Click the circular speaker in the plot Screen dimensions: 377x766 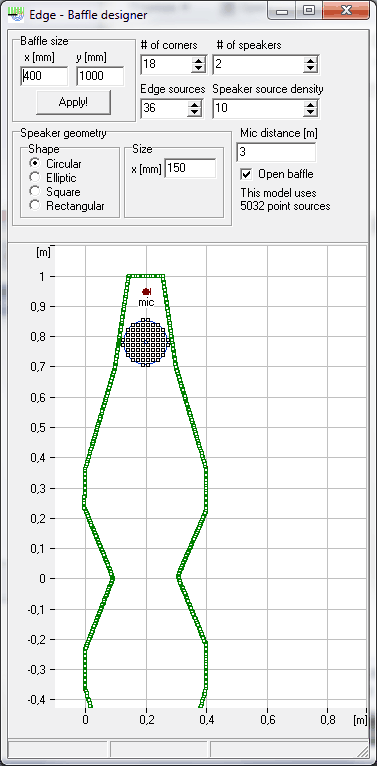tap(146, 342)
